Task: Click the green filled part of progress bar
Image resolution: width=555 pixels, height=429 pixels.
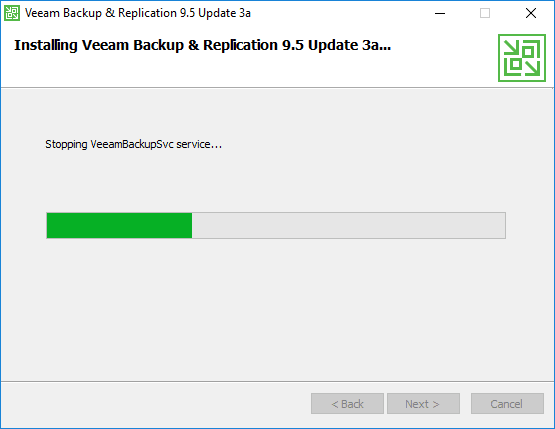Action: click(x=119, y=225)
